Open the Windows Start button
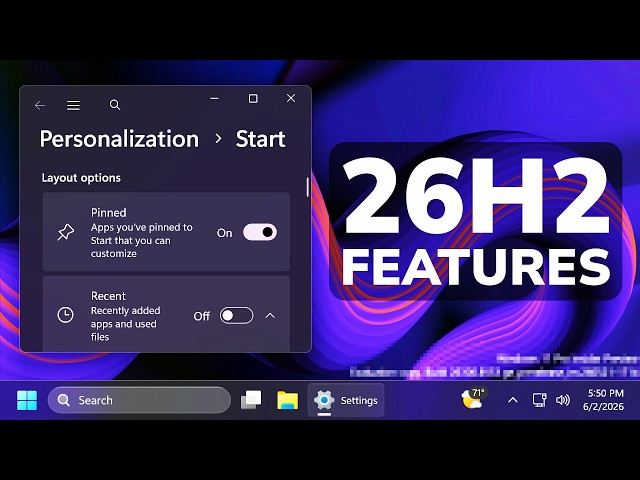The width and height of the screenshot is (640, 480). point(27,400)
